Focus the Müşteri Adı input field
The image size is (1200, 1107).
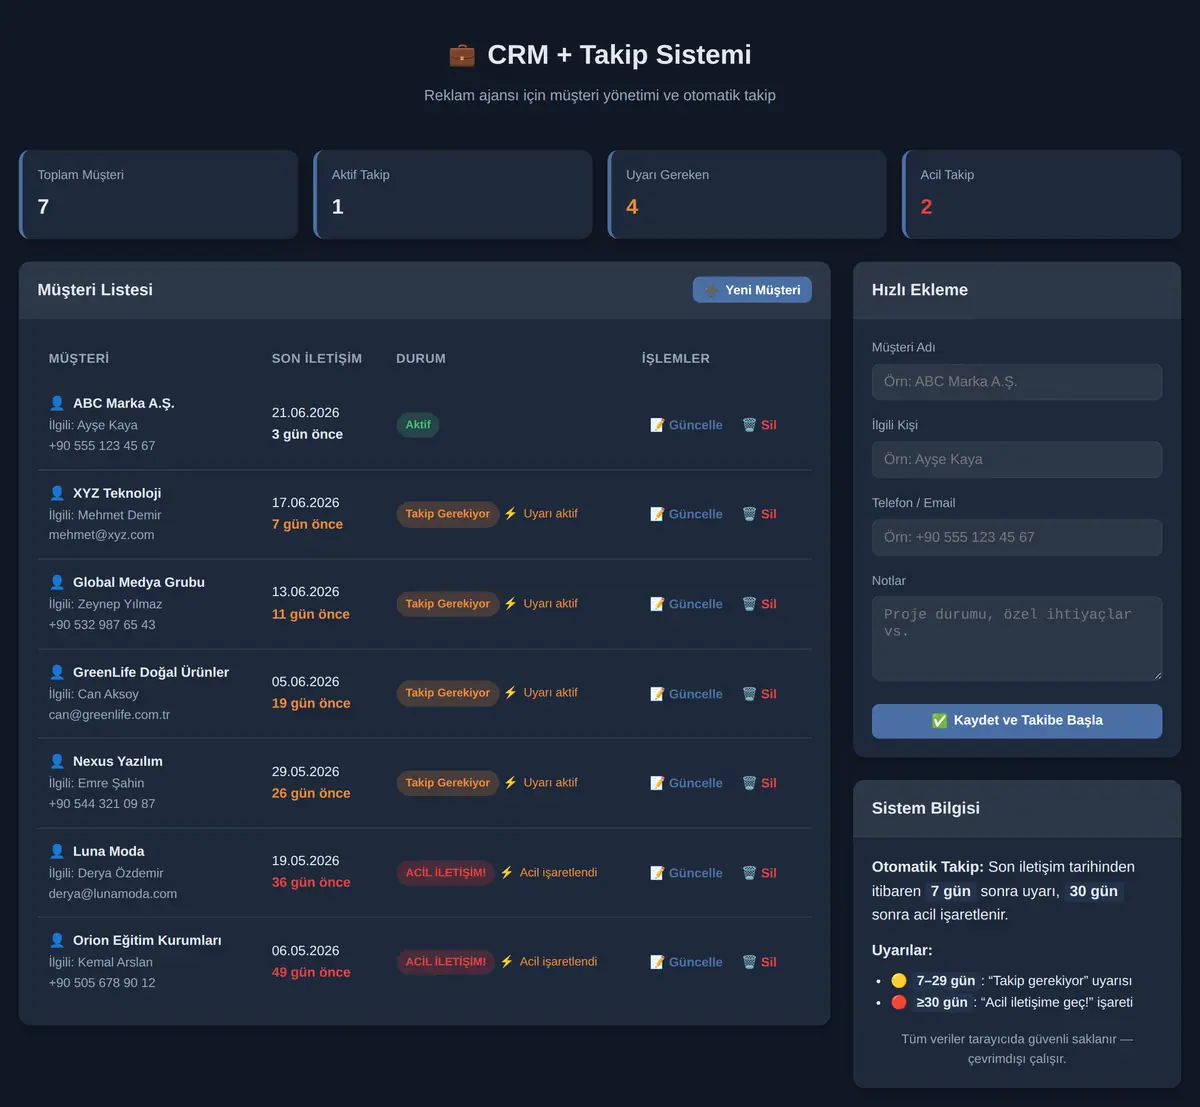click(1017, 382)
